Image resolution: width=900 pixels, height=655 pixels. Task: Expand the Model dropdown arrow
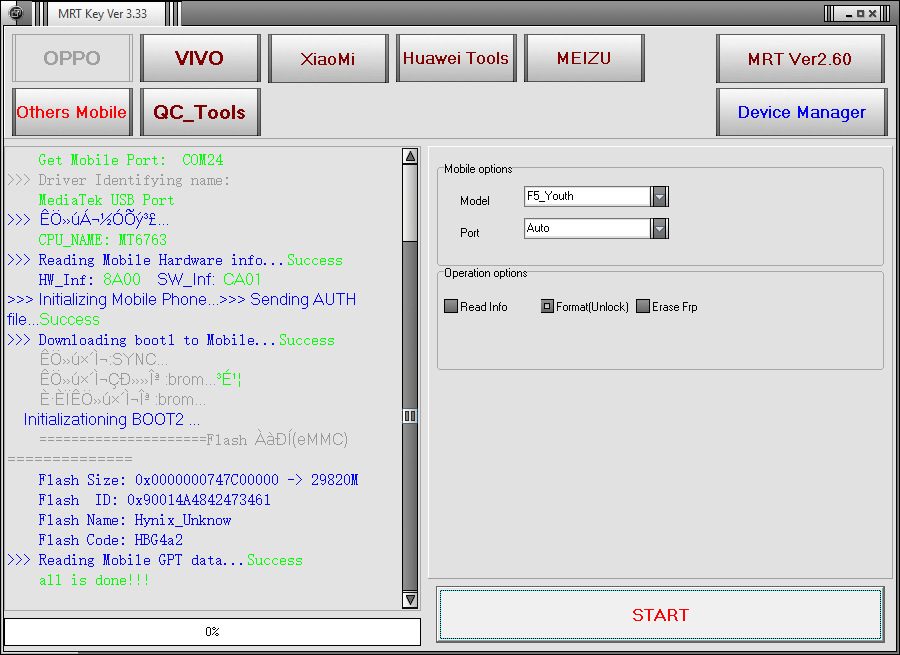660,196
